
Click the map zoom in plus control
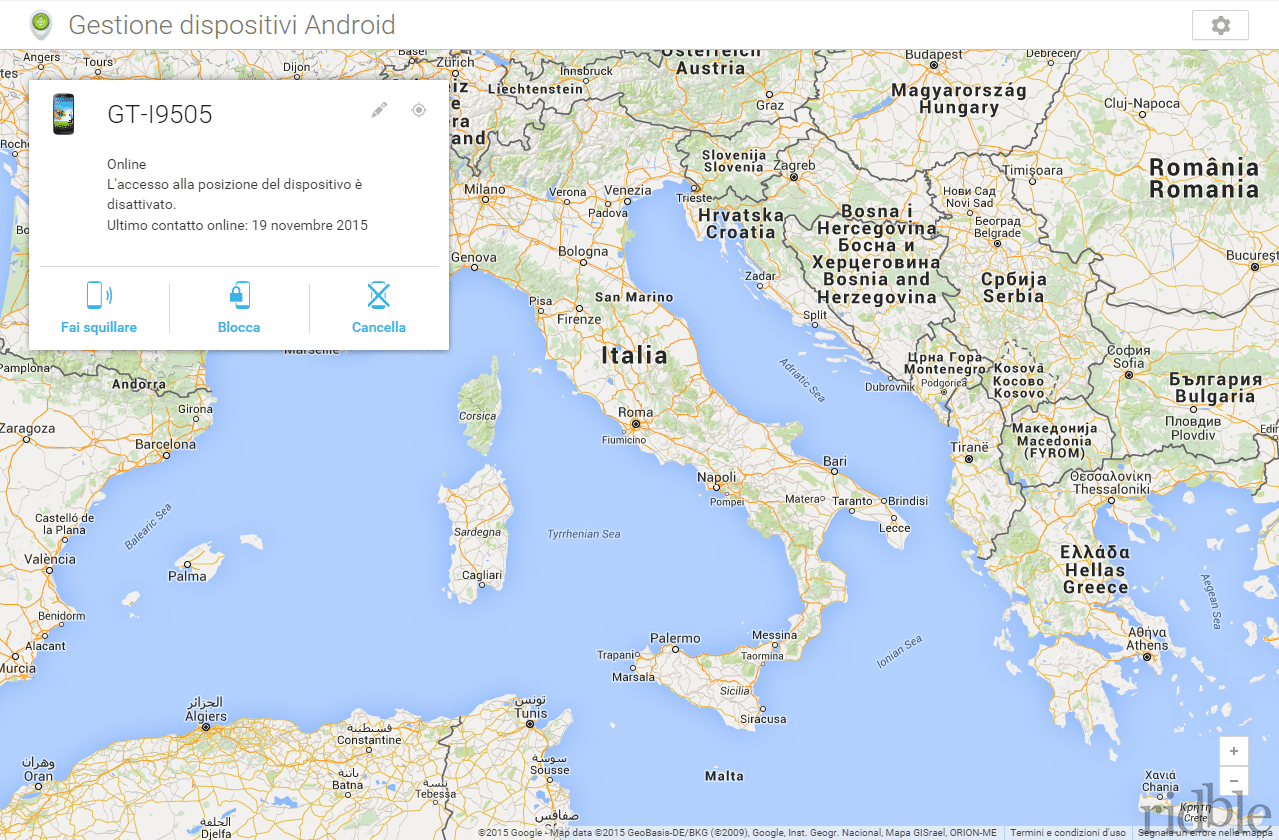1233,750
